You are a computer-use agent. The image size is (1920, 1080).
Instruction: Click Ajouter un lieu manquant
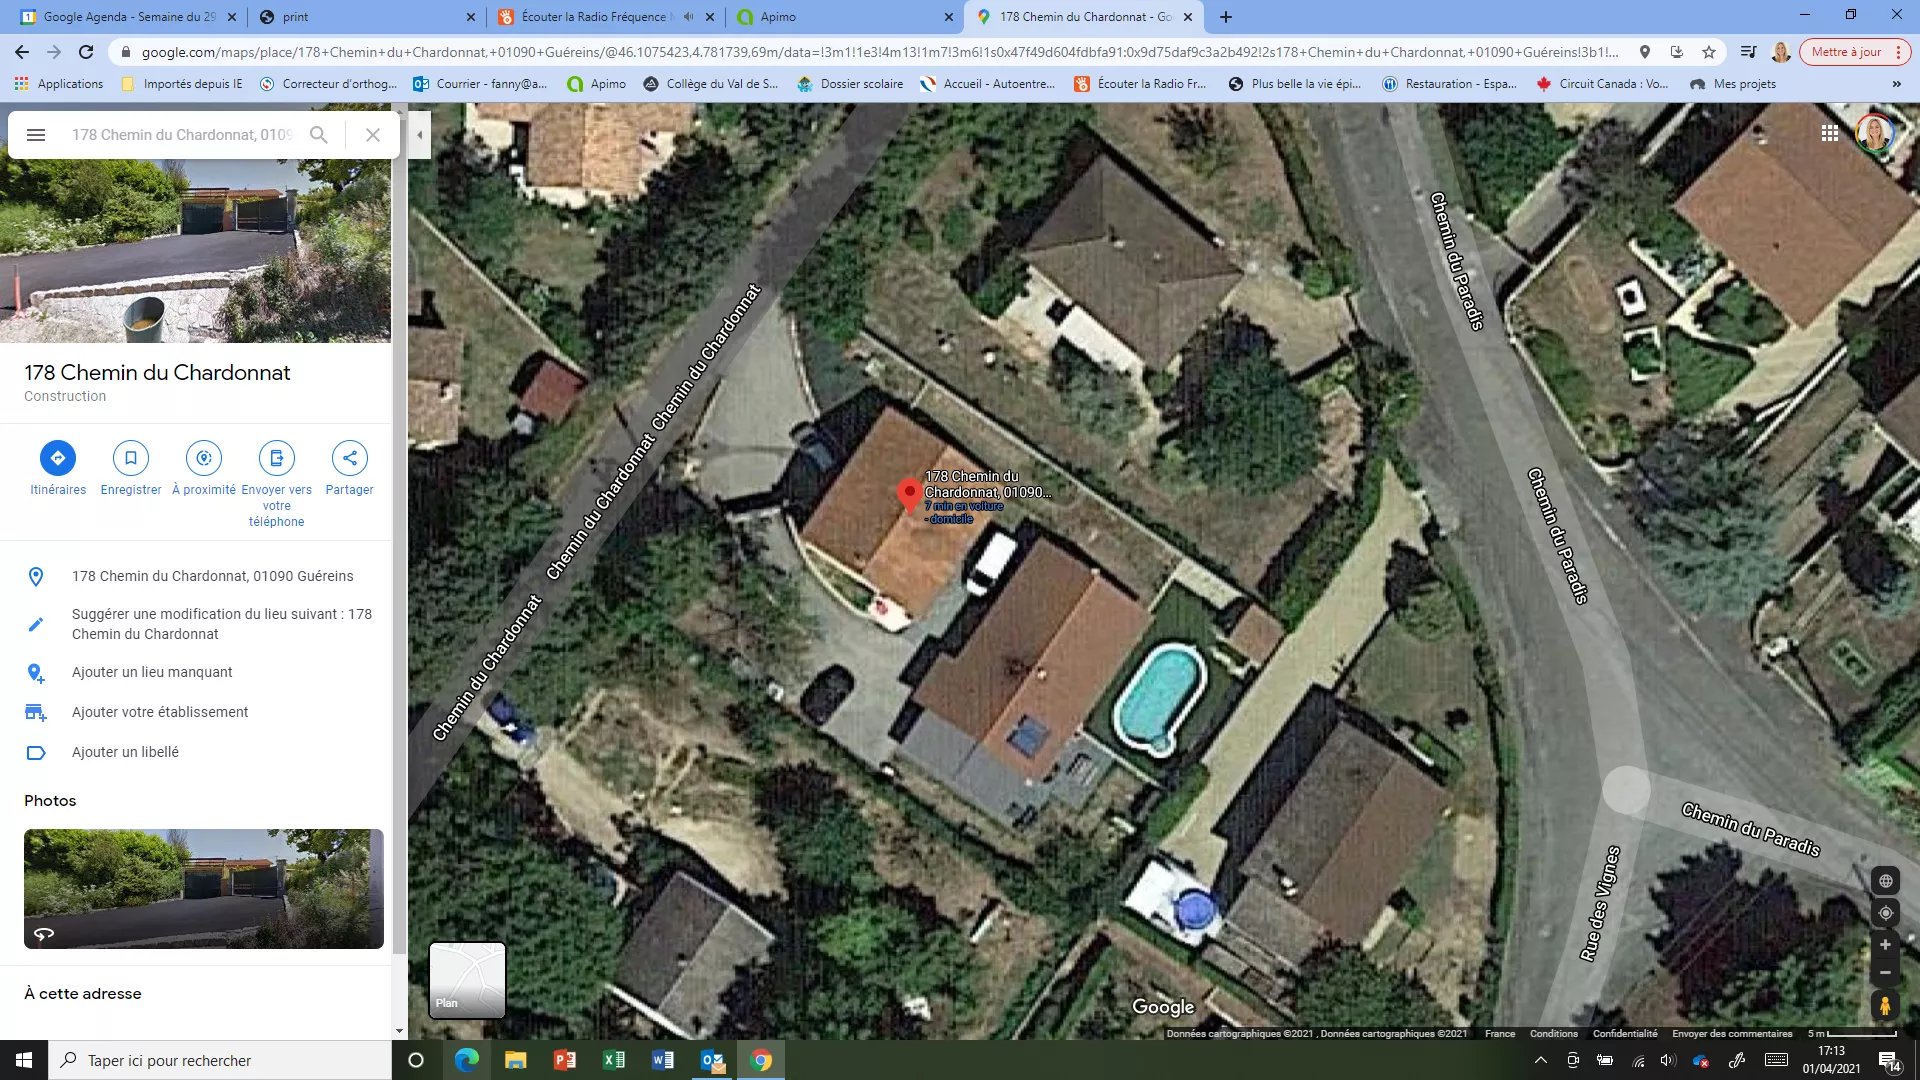pos(152,673)
